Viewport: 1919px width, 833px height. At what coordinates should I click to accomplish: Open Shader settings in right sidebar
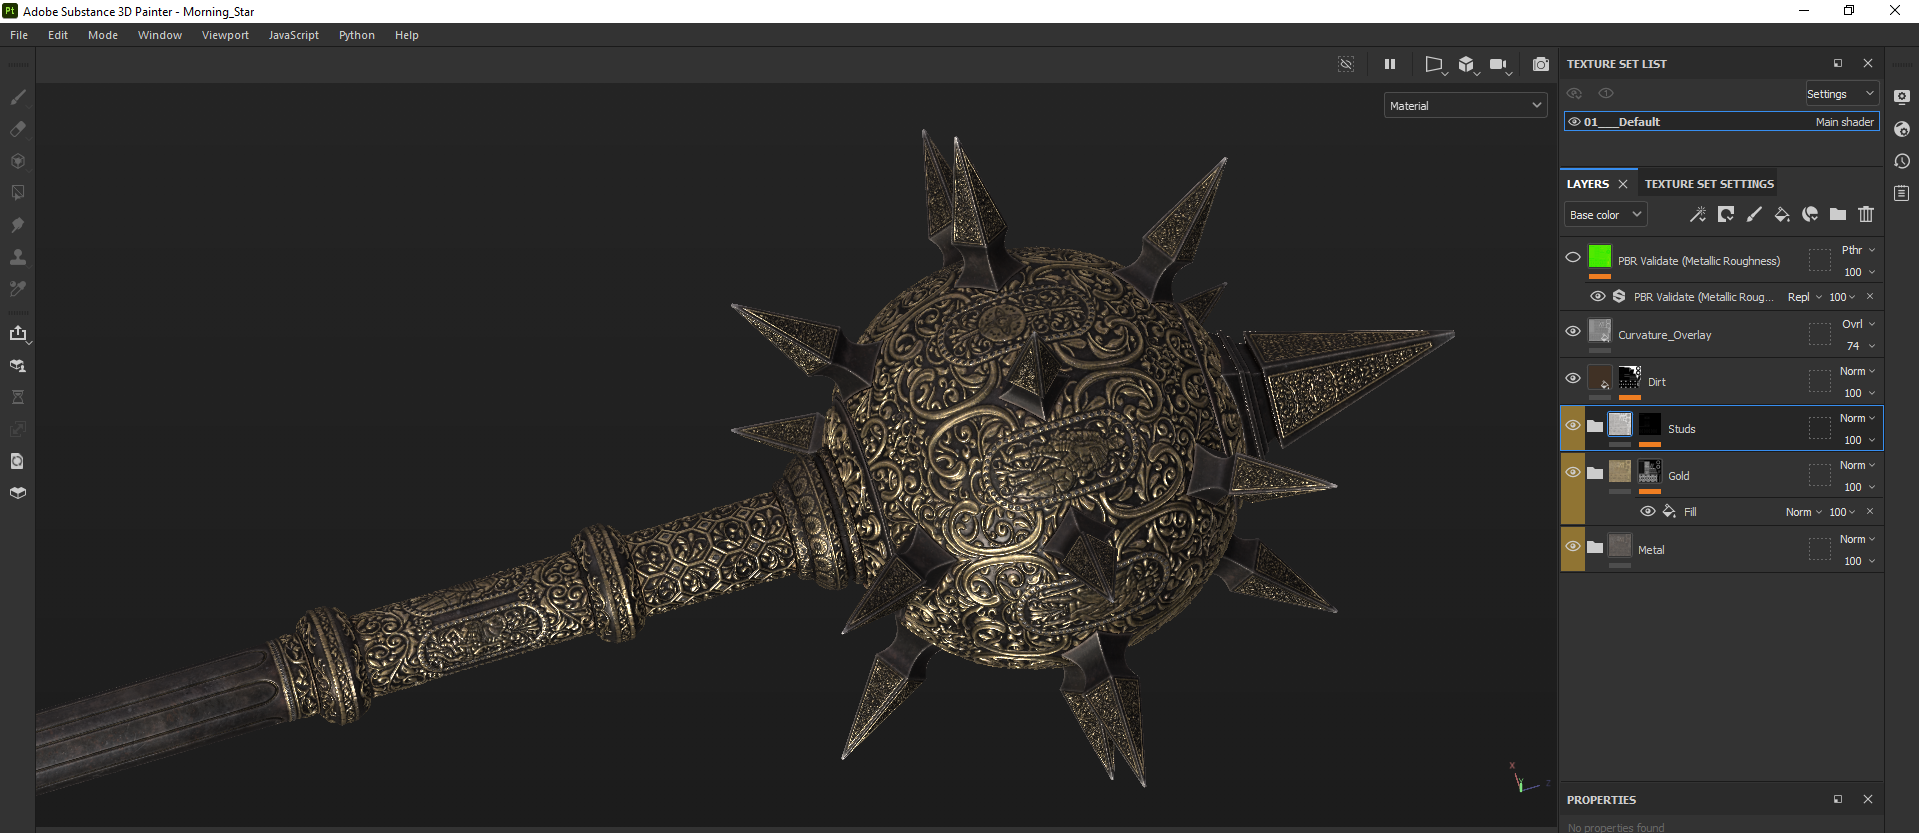tap(1902, 129)
